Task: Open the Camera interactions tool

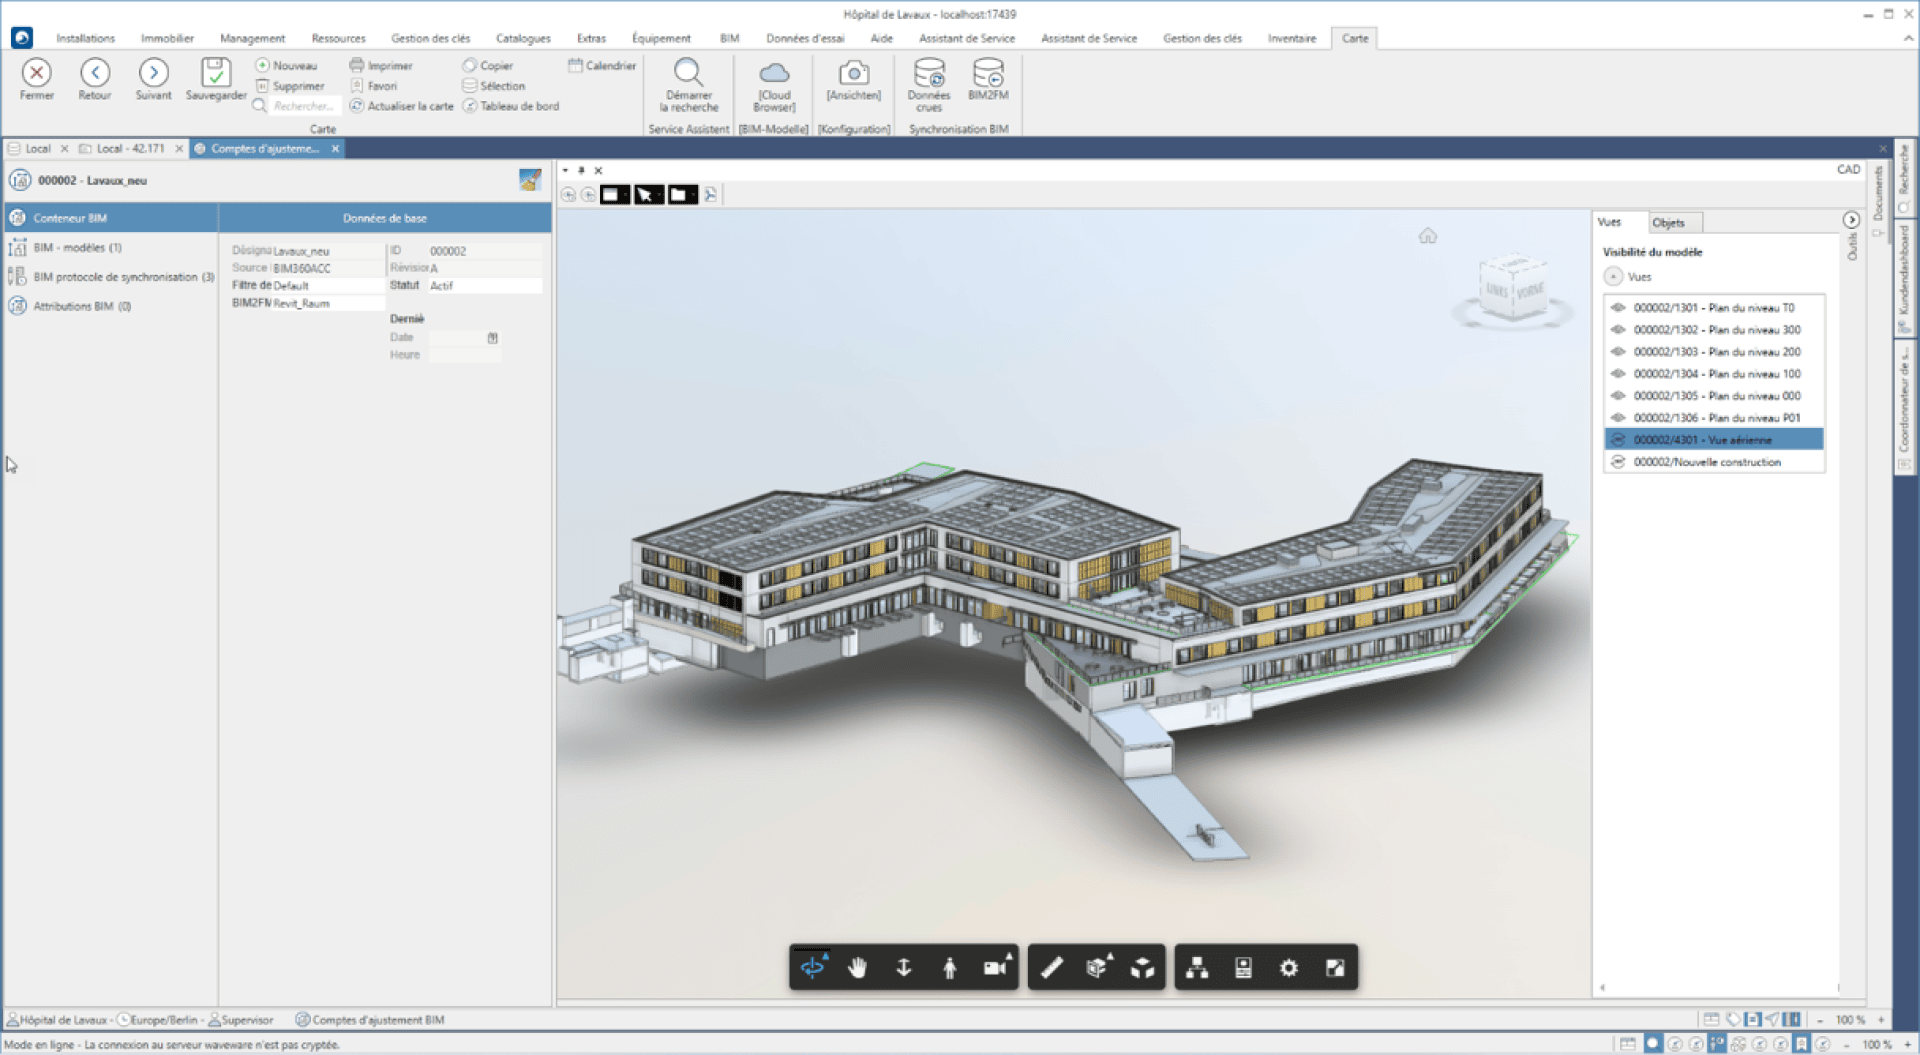Action: tap(994, 968)
